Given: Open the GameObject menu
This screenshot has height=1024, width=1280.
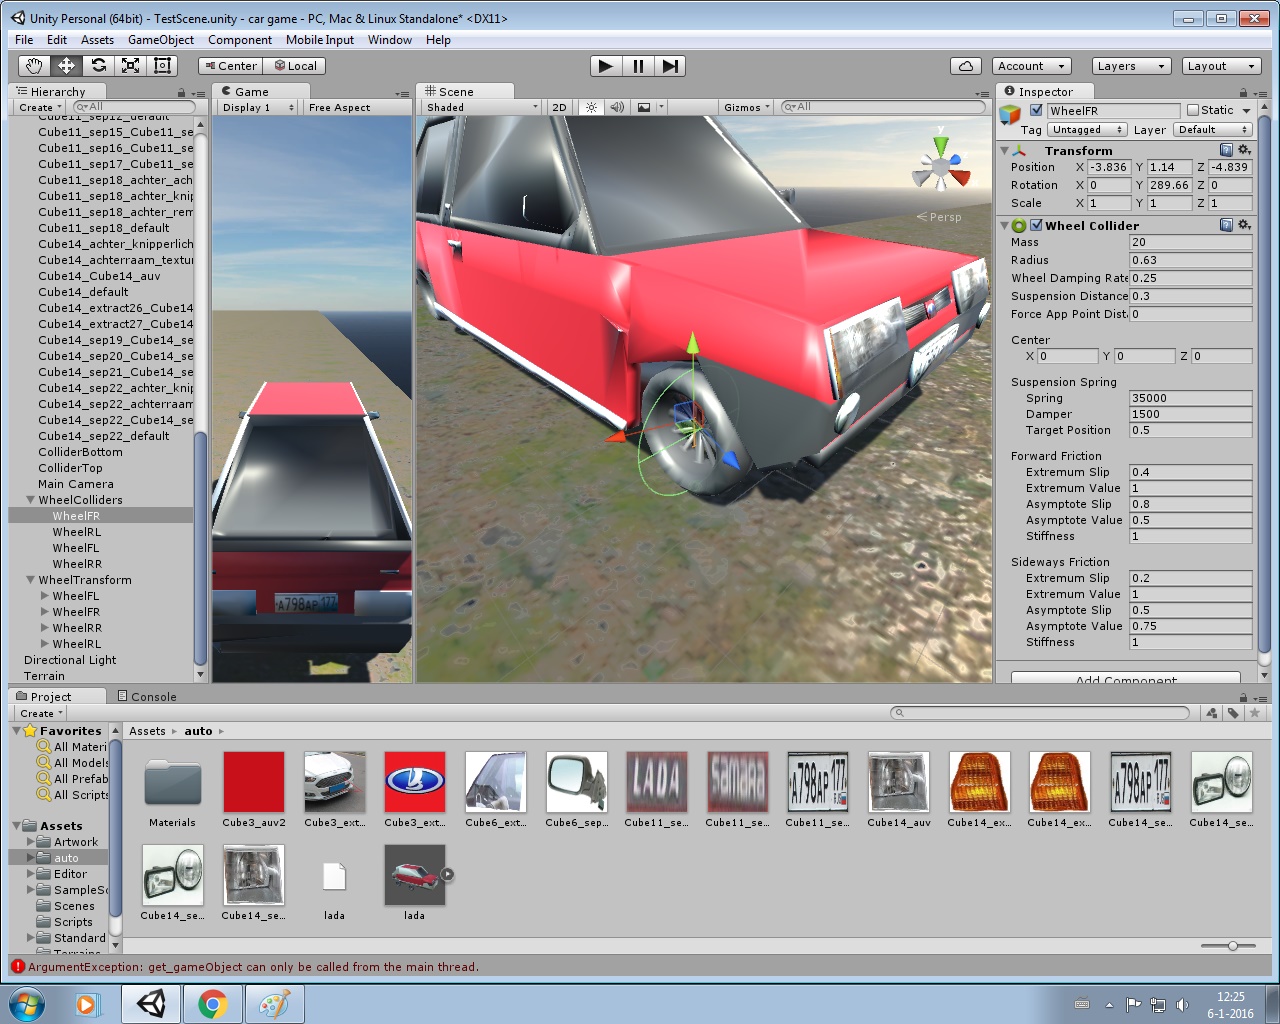Looking at the screenshot, I should pos(160,40).
